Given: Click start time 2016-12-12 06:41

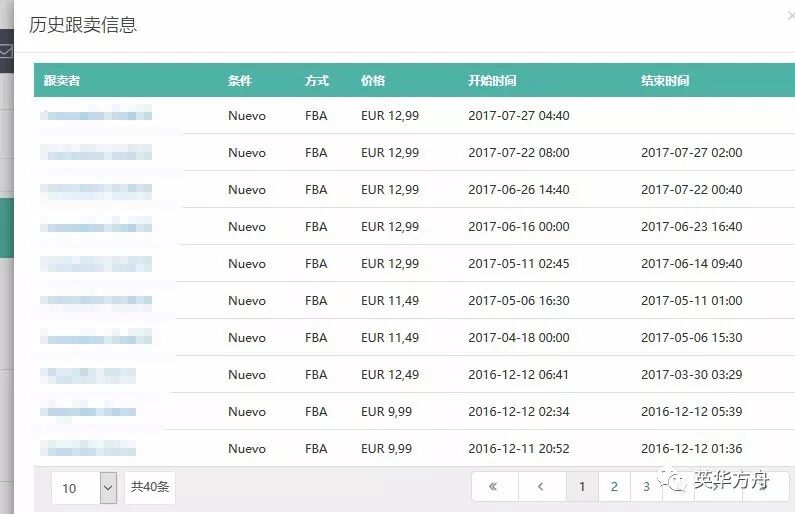Looking at the screenshot, I should point(519,375).
